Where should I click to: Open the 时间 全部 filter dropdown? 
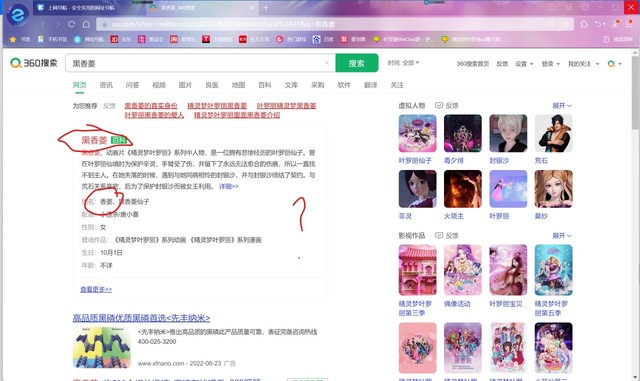coord(403,63)
